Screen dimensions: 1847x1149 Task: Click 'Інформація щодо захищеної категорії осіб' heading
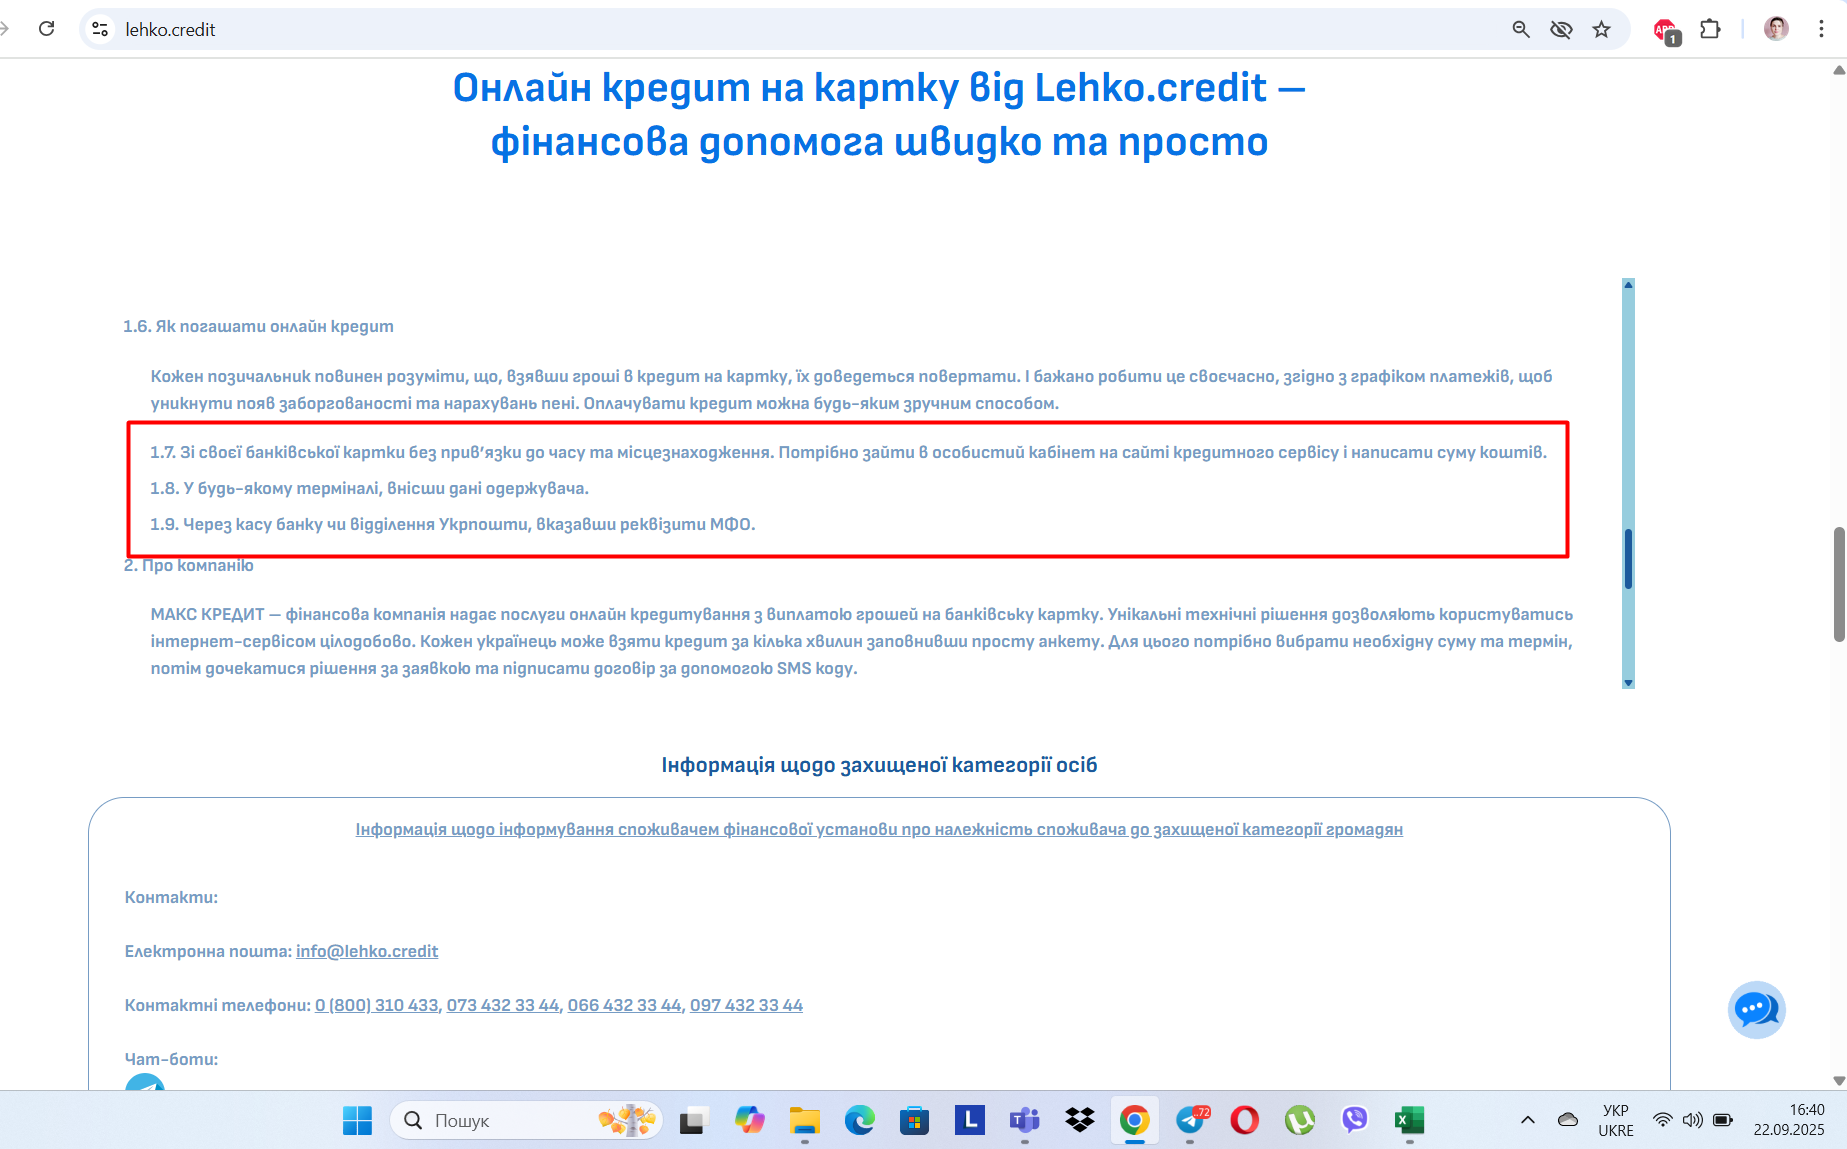click(x=879, y=765)
